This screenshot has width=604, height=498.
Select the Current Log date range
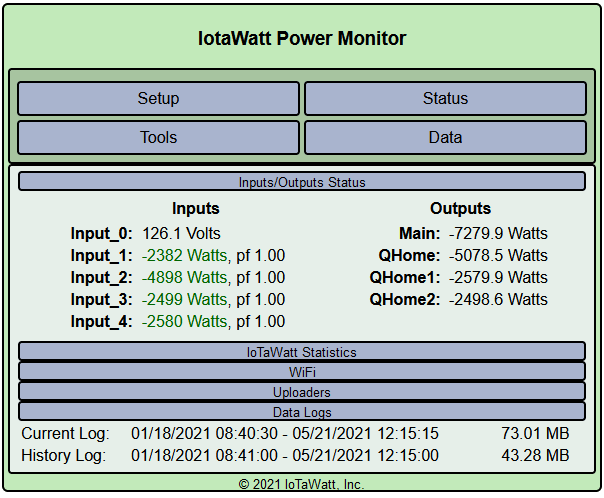click(x=285, y=434)
